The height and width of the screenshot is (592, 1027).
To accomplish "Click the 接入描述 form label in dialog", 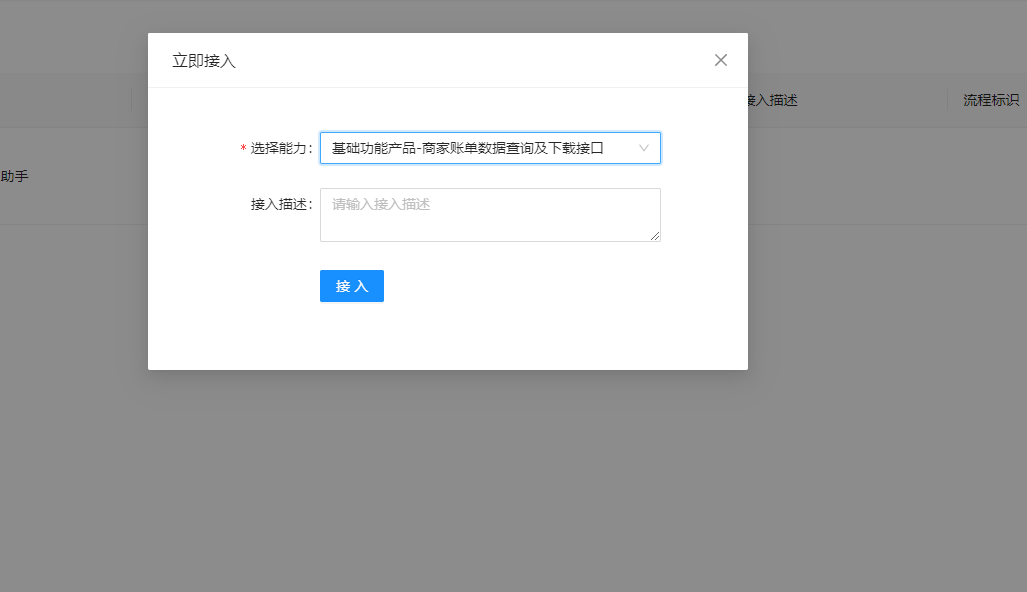I will coord(281,204).
